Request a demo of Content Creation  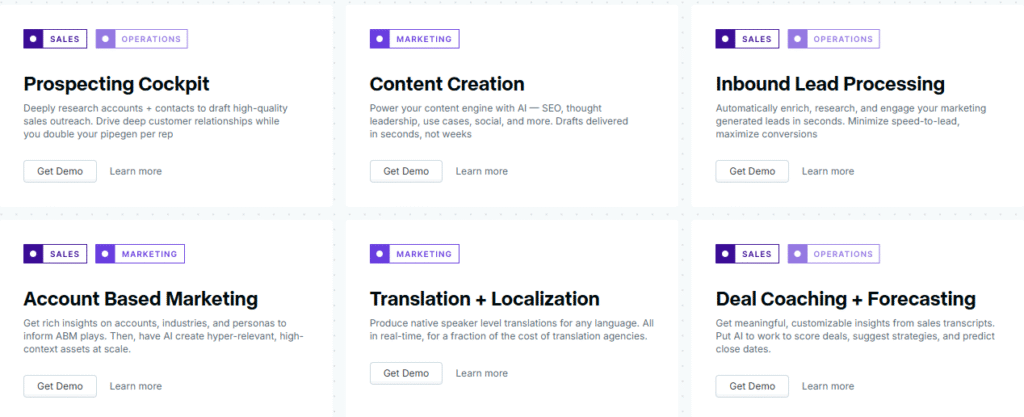[406, 171]
